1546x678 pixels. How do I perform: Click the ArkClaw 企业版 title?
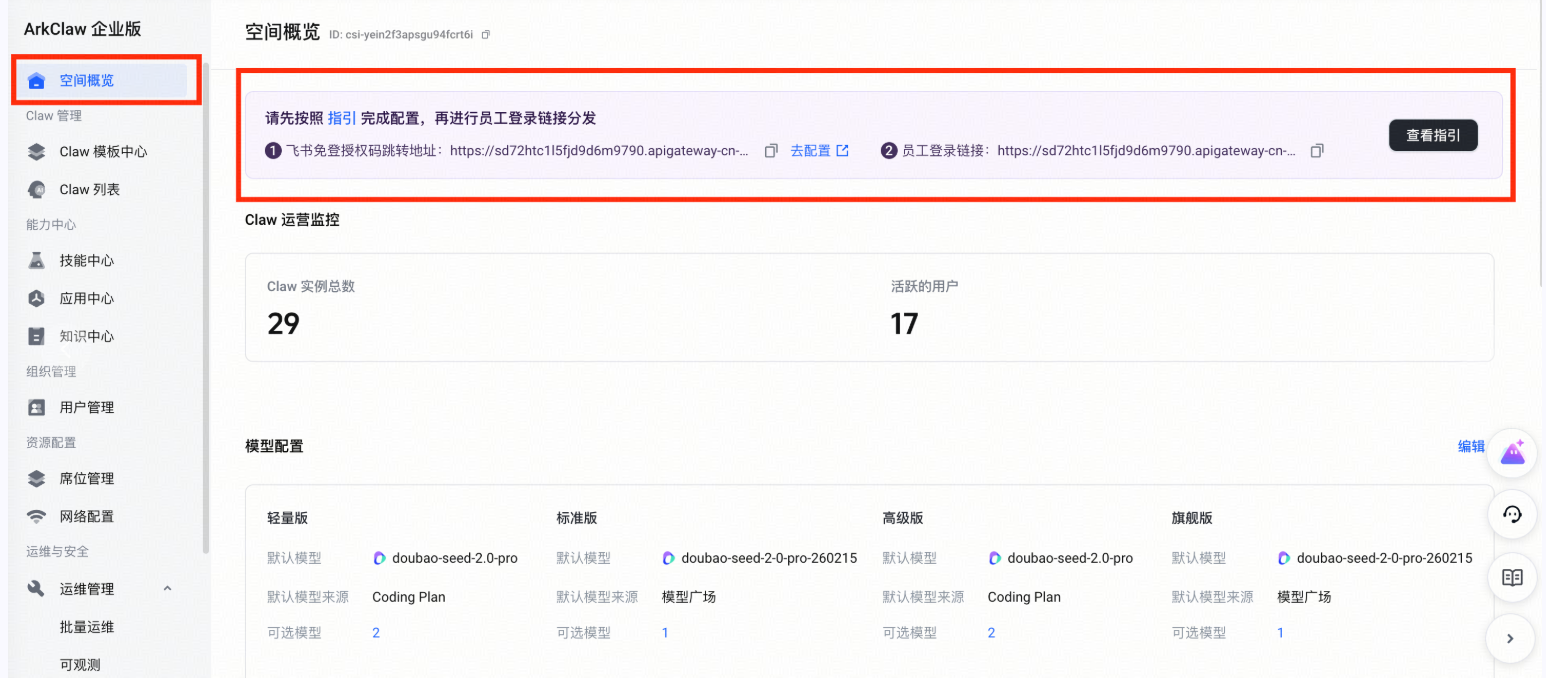click(x=83, y=29)
